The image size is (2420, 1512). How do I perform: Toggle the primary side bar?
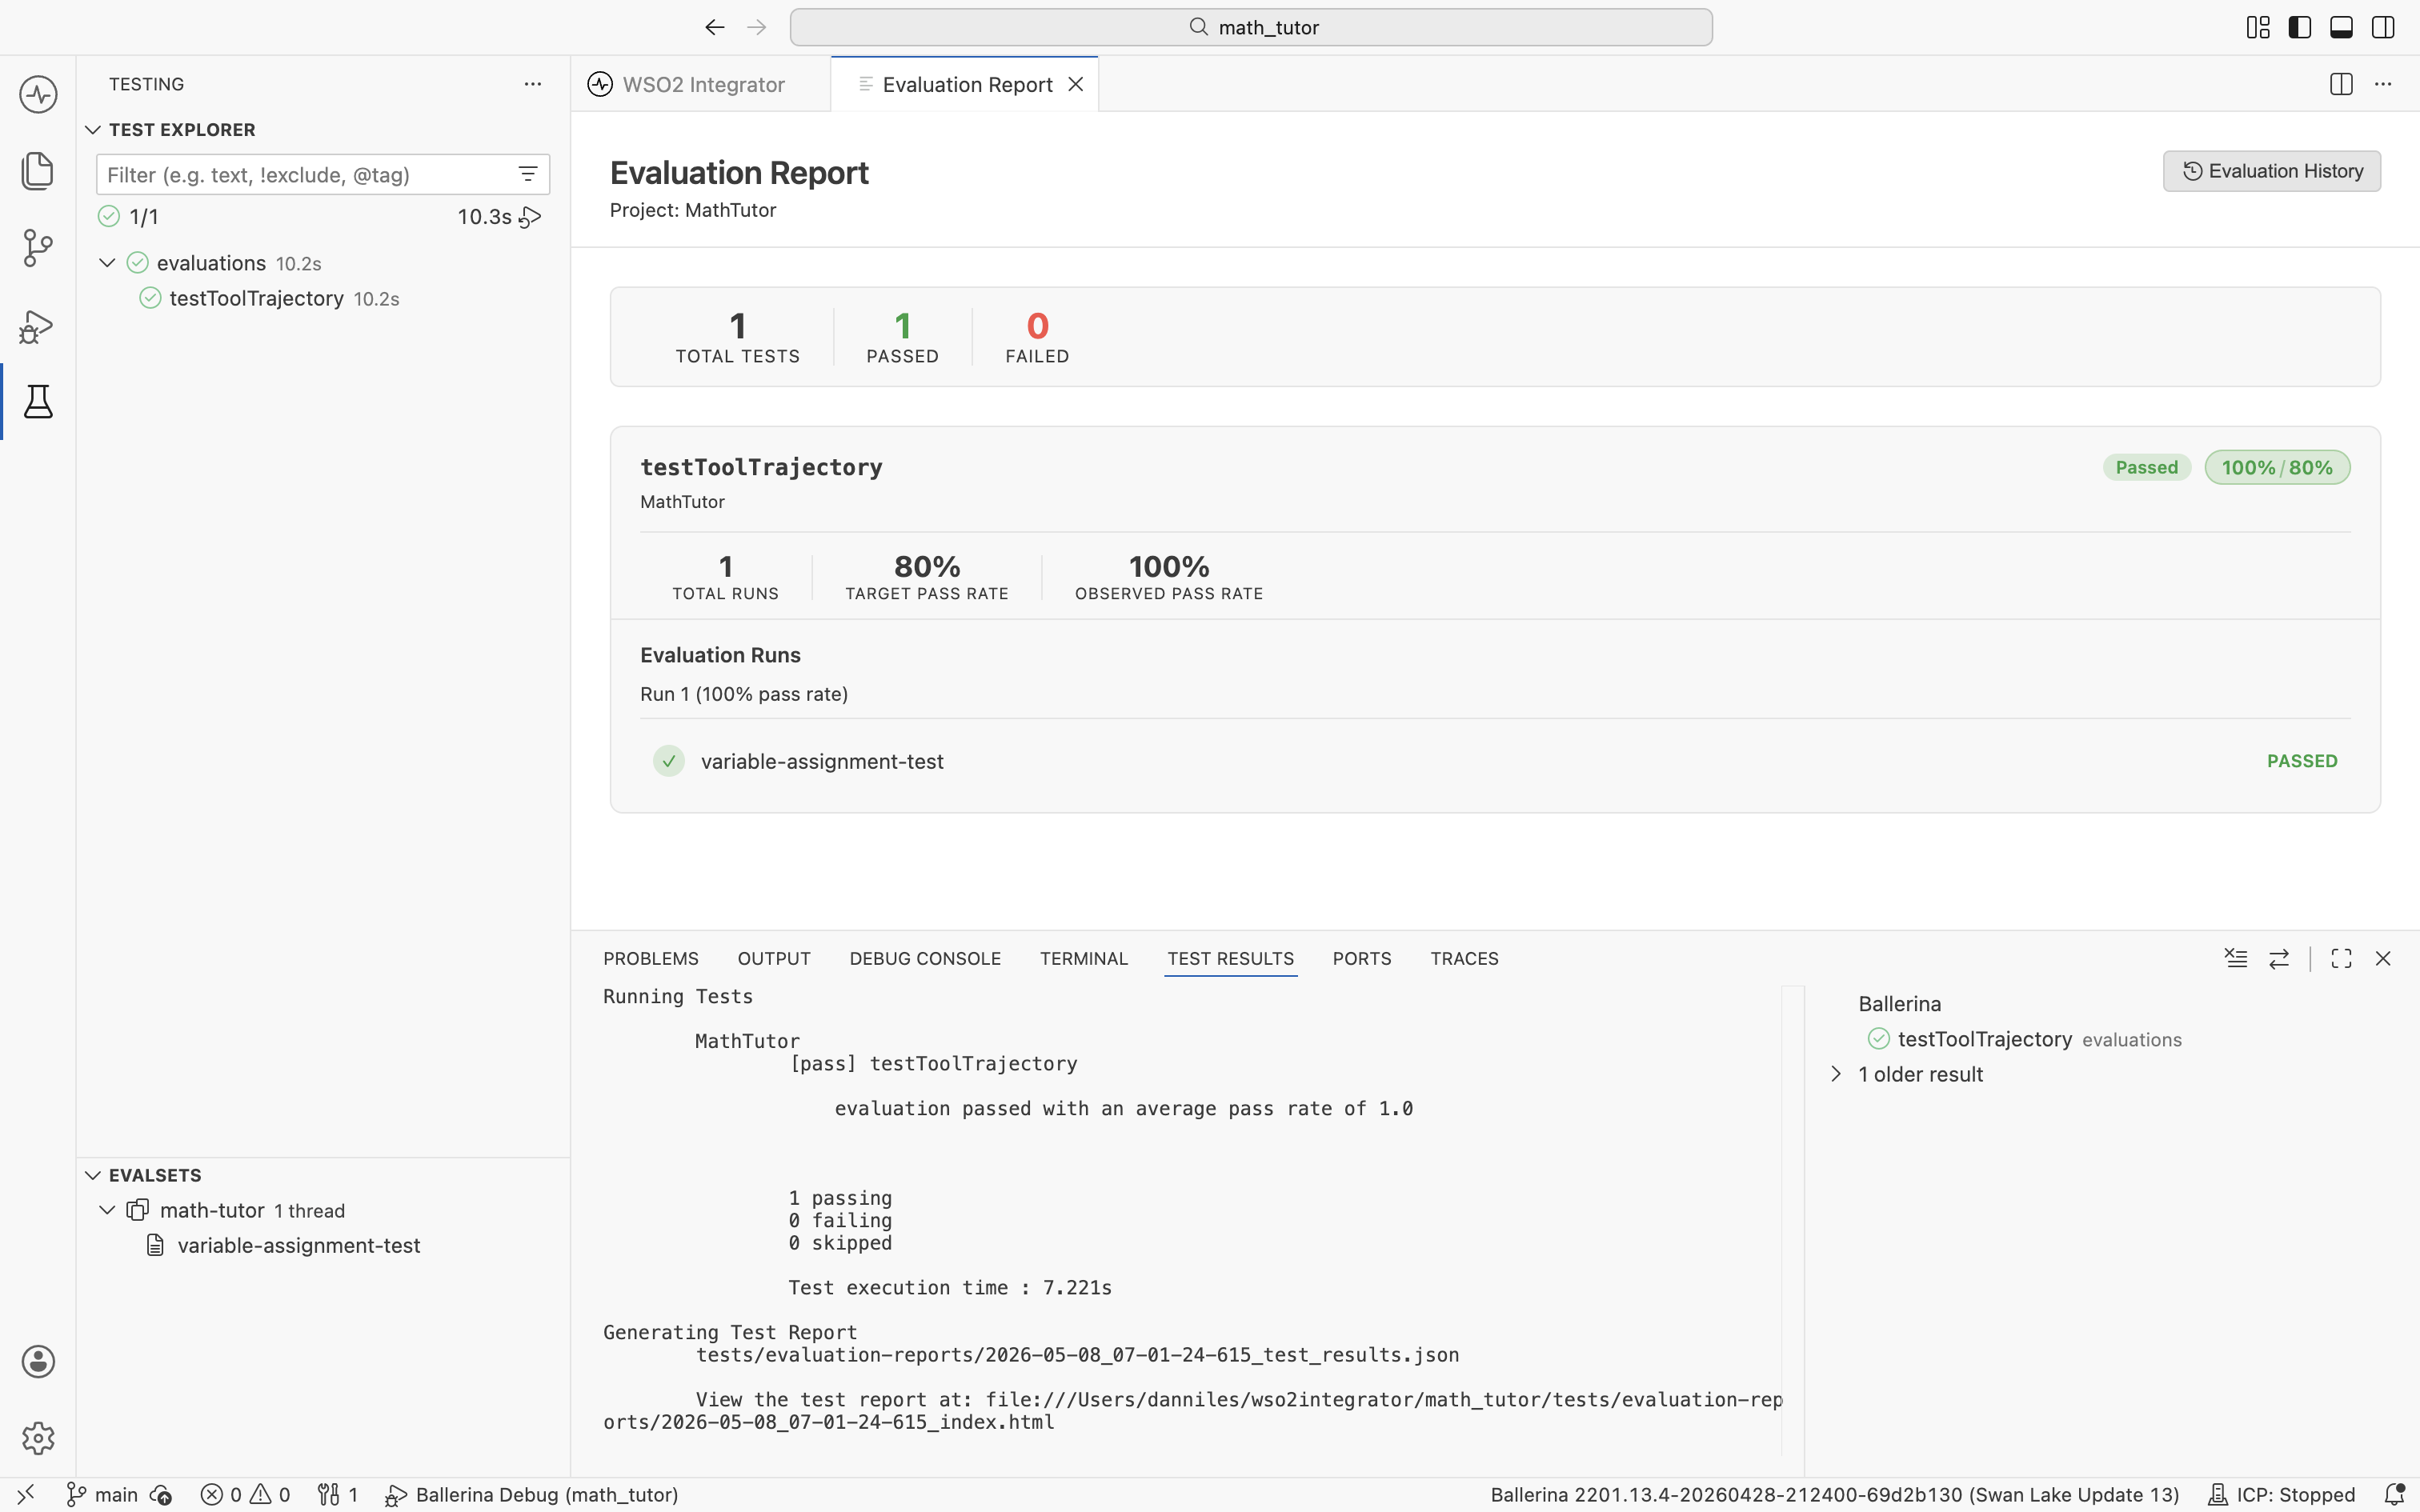tap(2300, 27)
